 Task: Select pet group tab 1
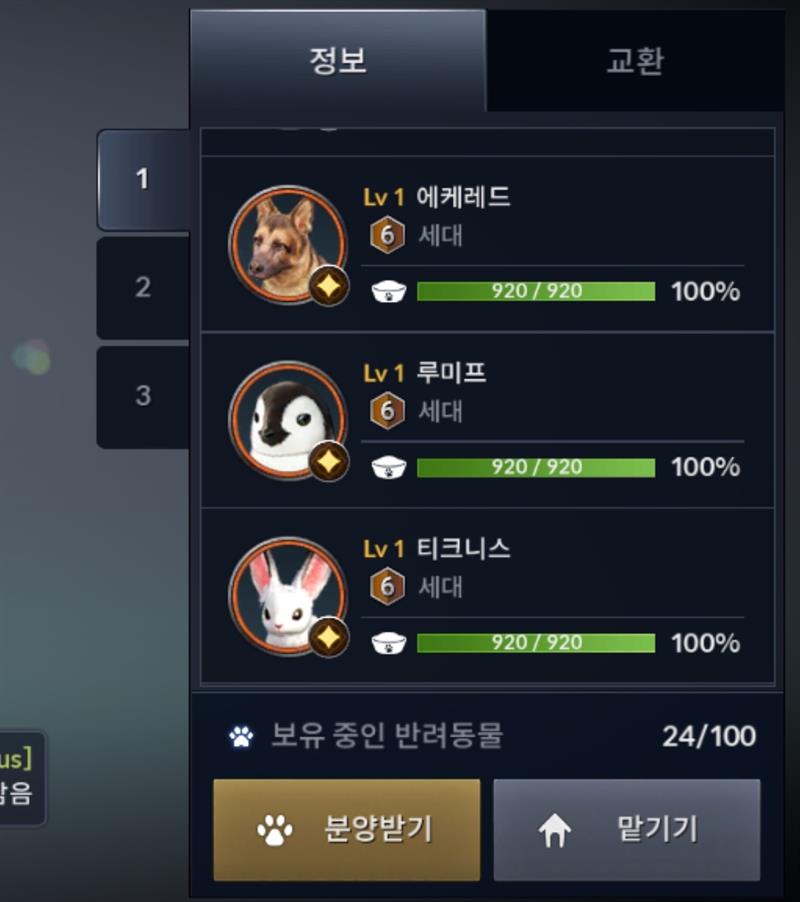[x=143, y=179]
